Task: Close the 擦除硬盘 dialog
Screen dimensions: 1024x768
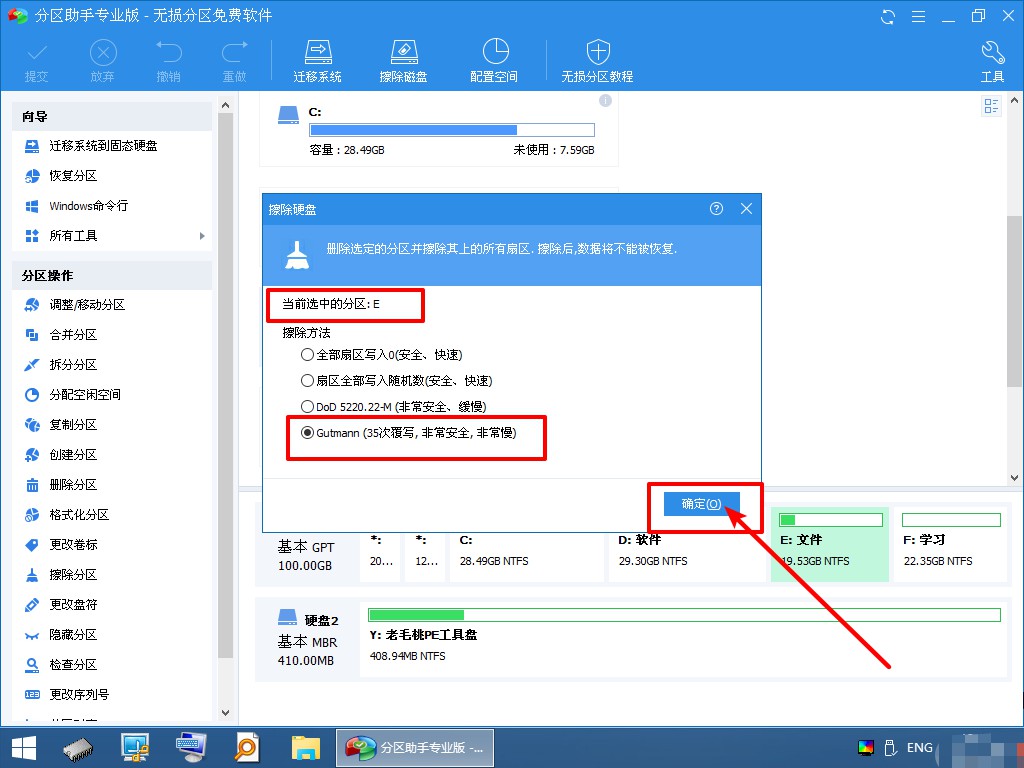Action: [746, 209]
